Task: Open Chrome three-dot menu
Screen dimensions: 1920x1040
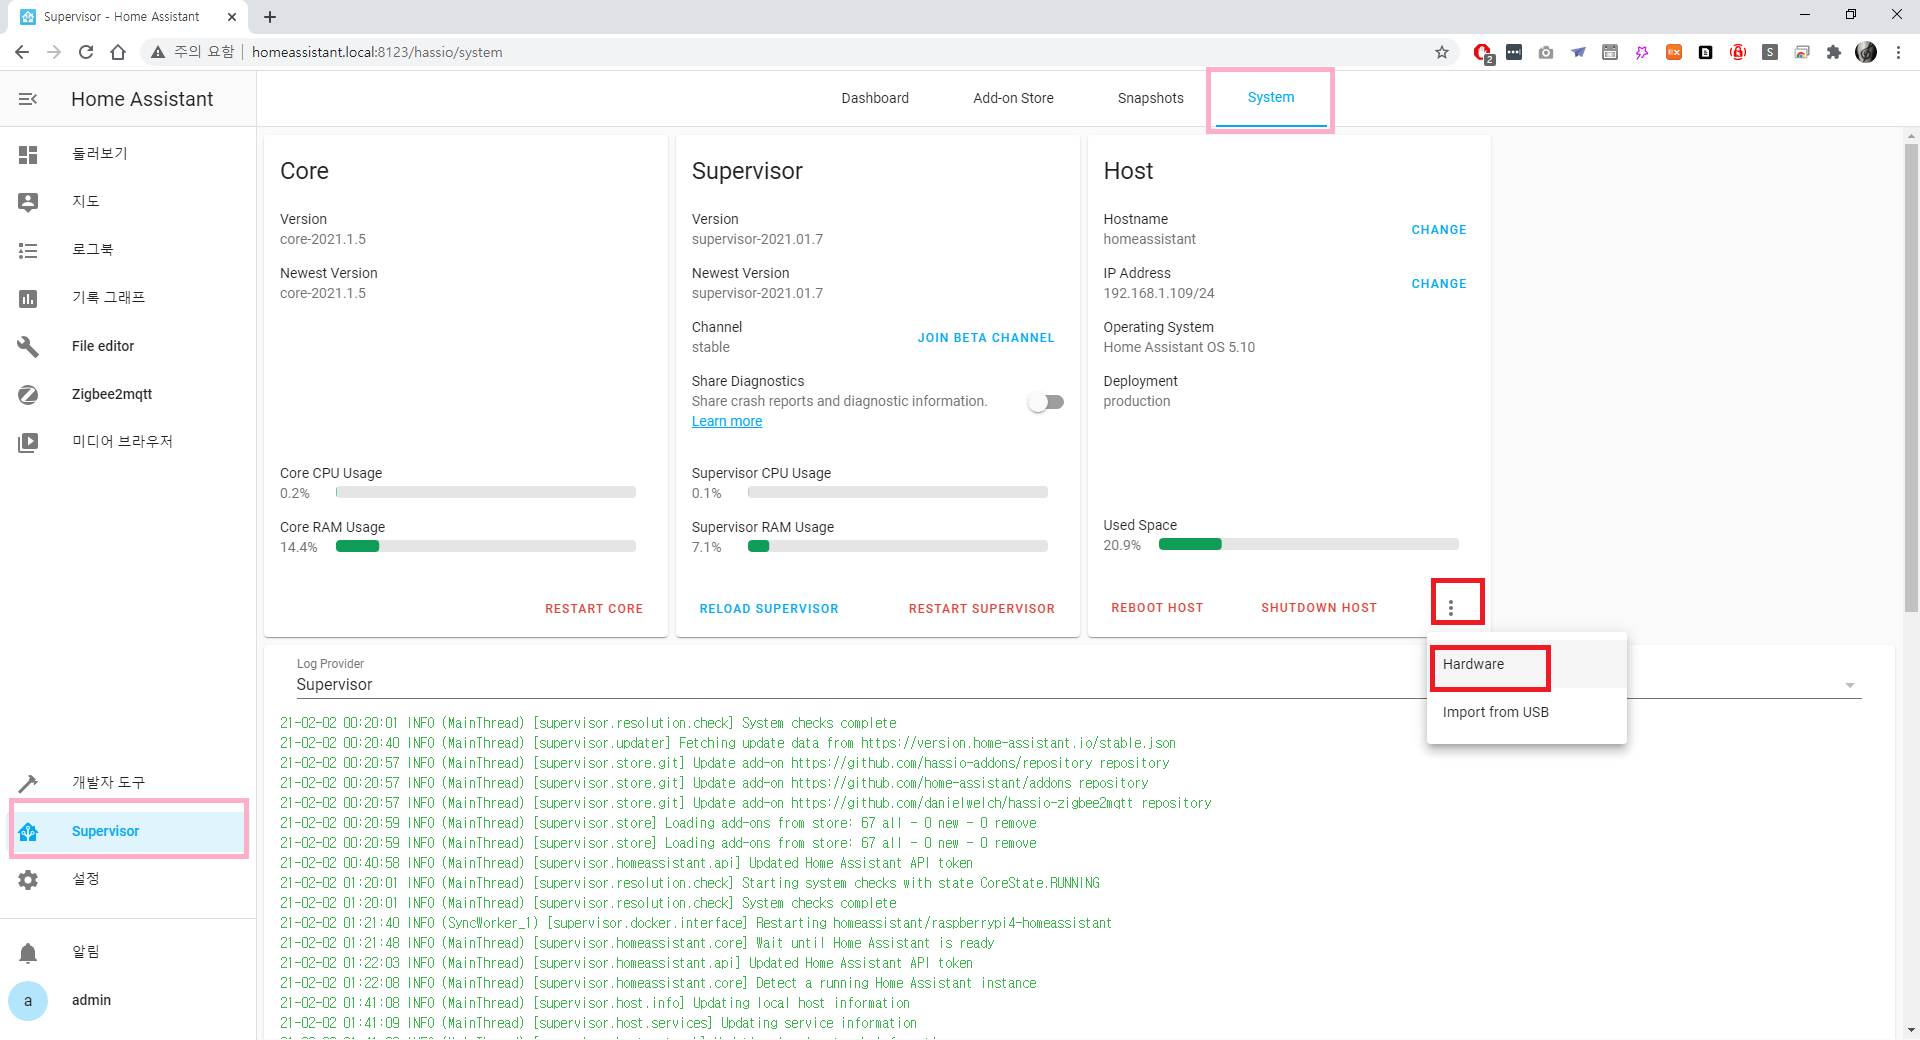Action: (x=1898, y=52)
